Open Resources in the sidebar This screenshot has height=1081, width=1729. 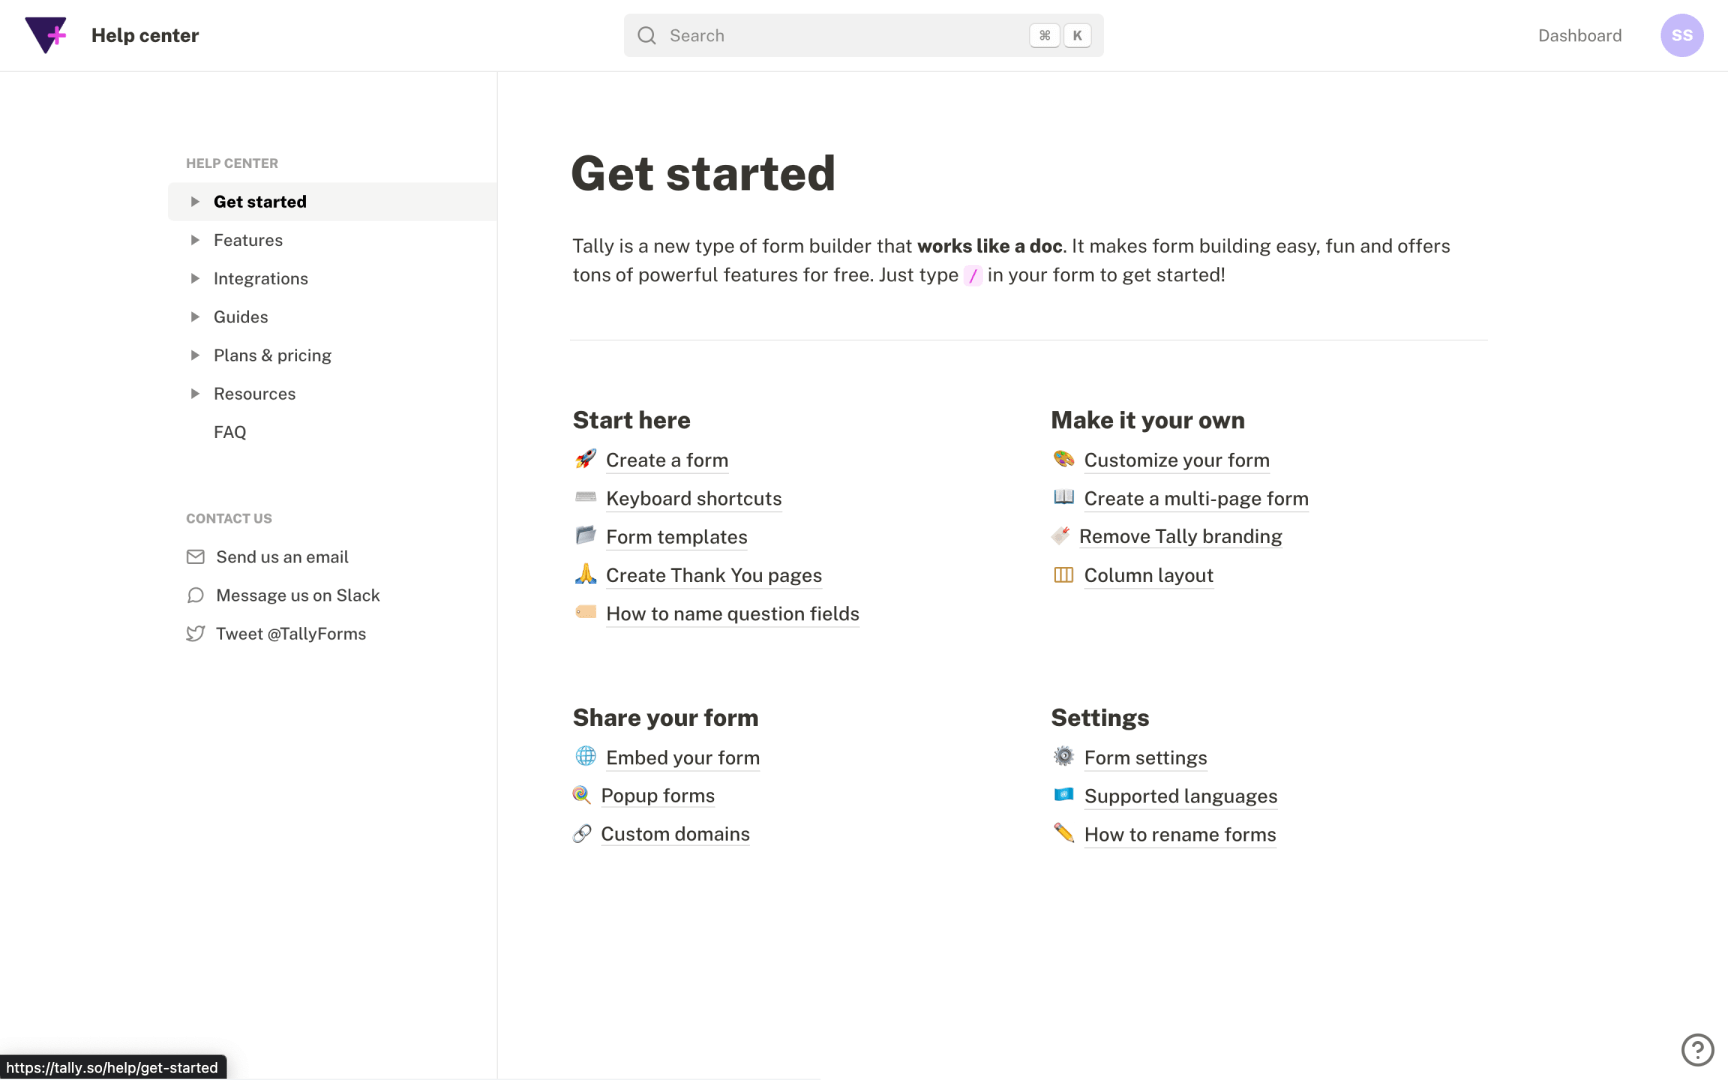254,394
